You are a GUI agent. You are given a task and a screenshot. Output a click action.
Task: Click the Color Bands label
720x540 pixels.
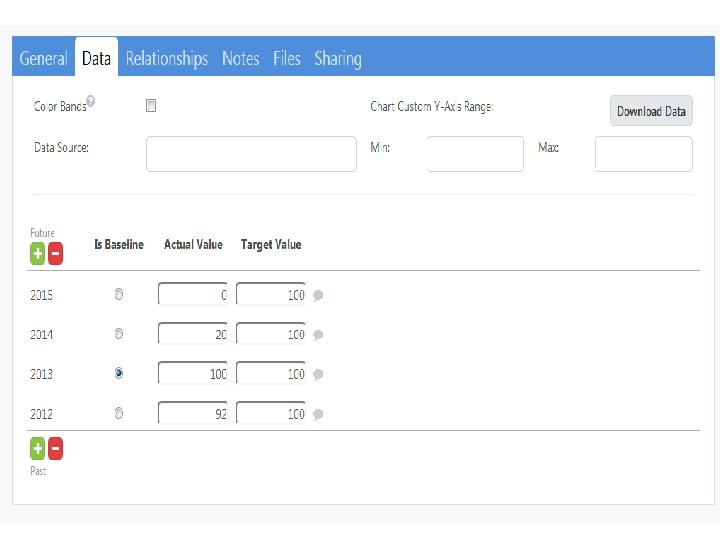[x=60, y=107]
